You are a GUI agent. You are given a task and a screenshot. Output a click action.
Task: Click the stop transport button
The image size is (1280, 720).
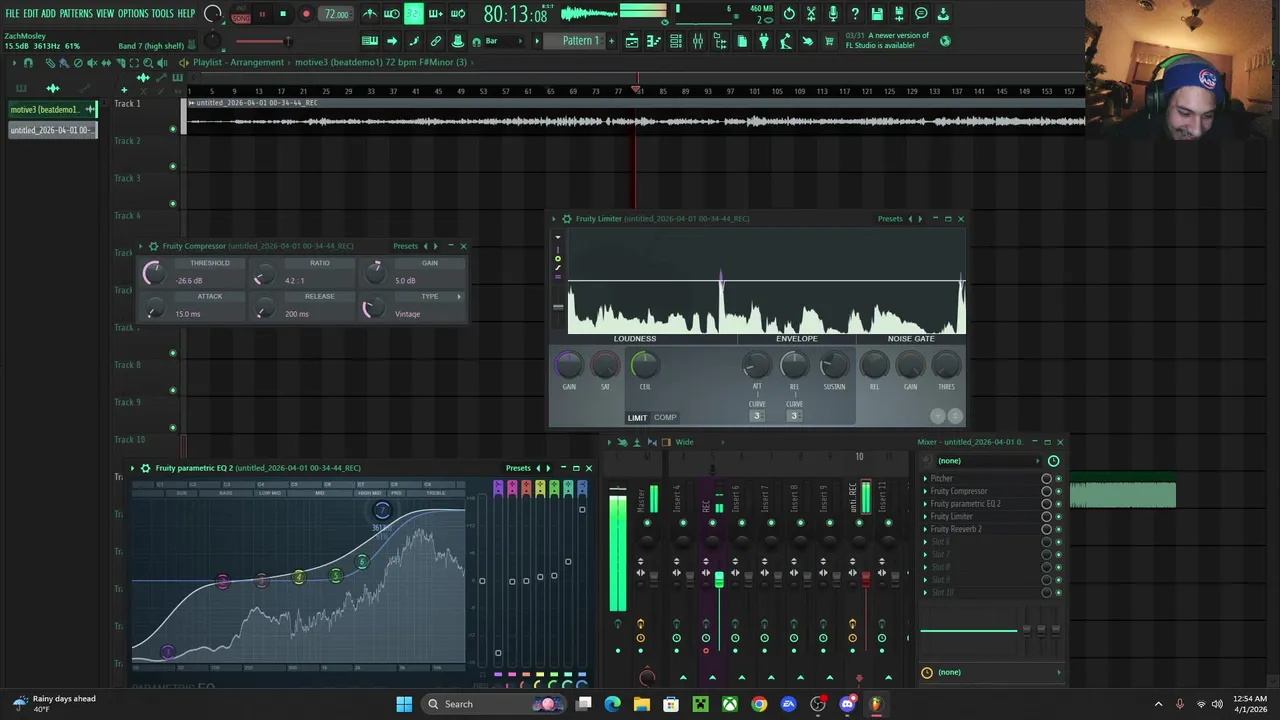[283, 14]
